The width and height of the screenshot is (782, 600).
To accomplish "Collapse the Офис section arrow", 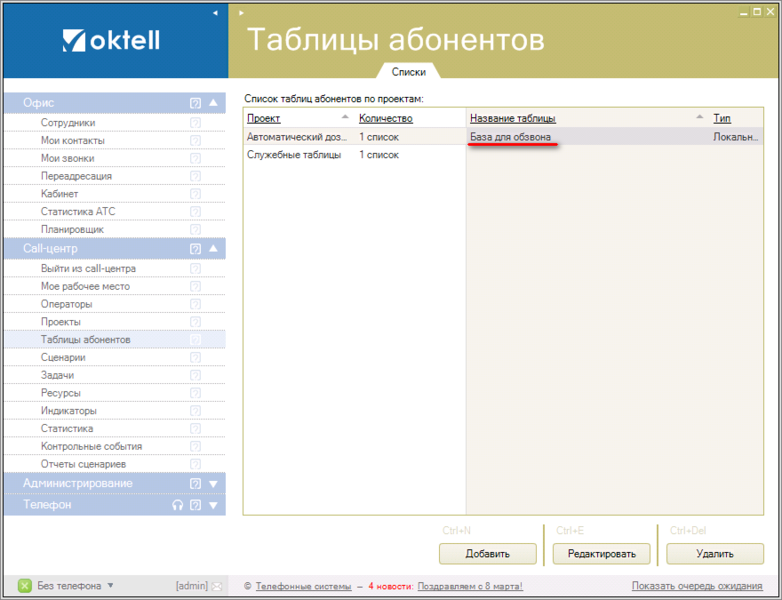I will (x=213, y=103).
